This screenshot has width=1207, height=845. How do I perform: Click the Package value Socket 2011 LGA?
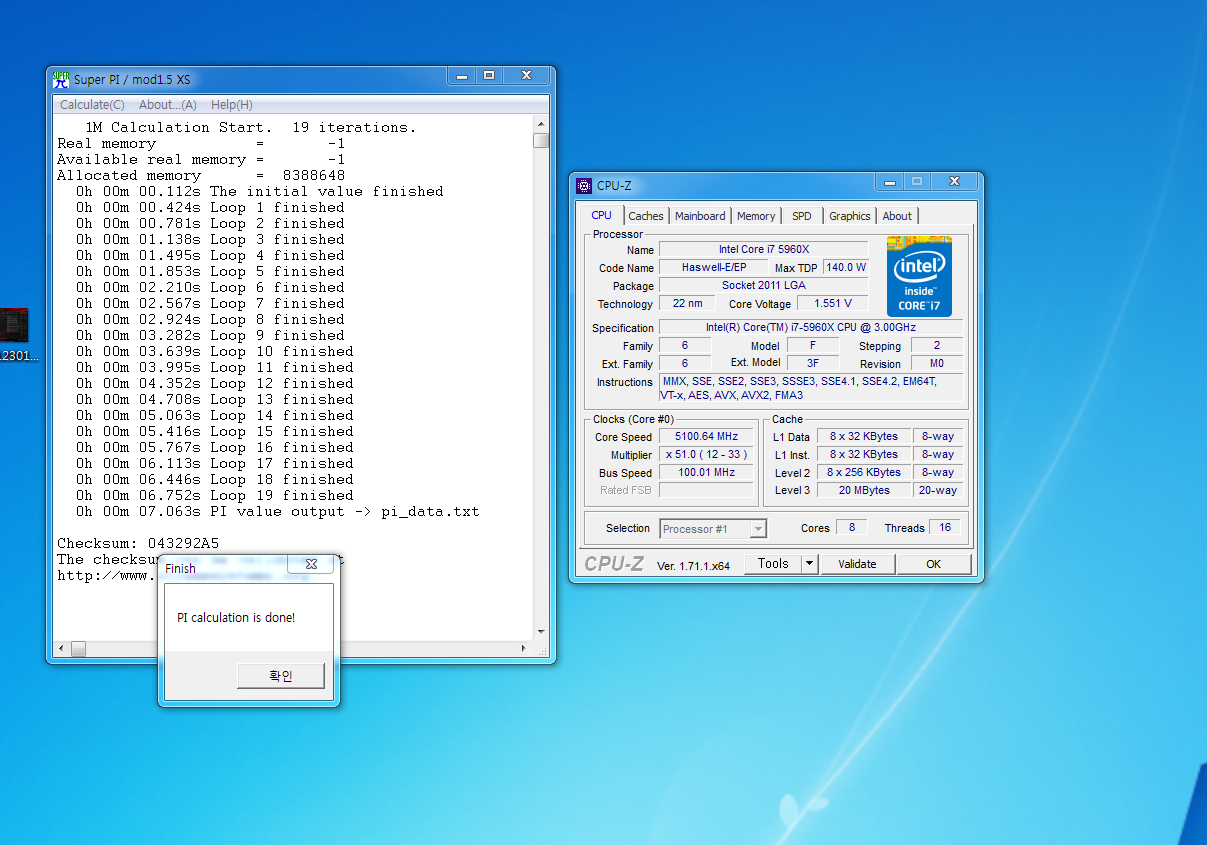pos(764,286)
